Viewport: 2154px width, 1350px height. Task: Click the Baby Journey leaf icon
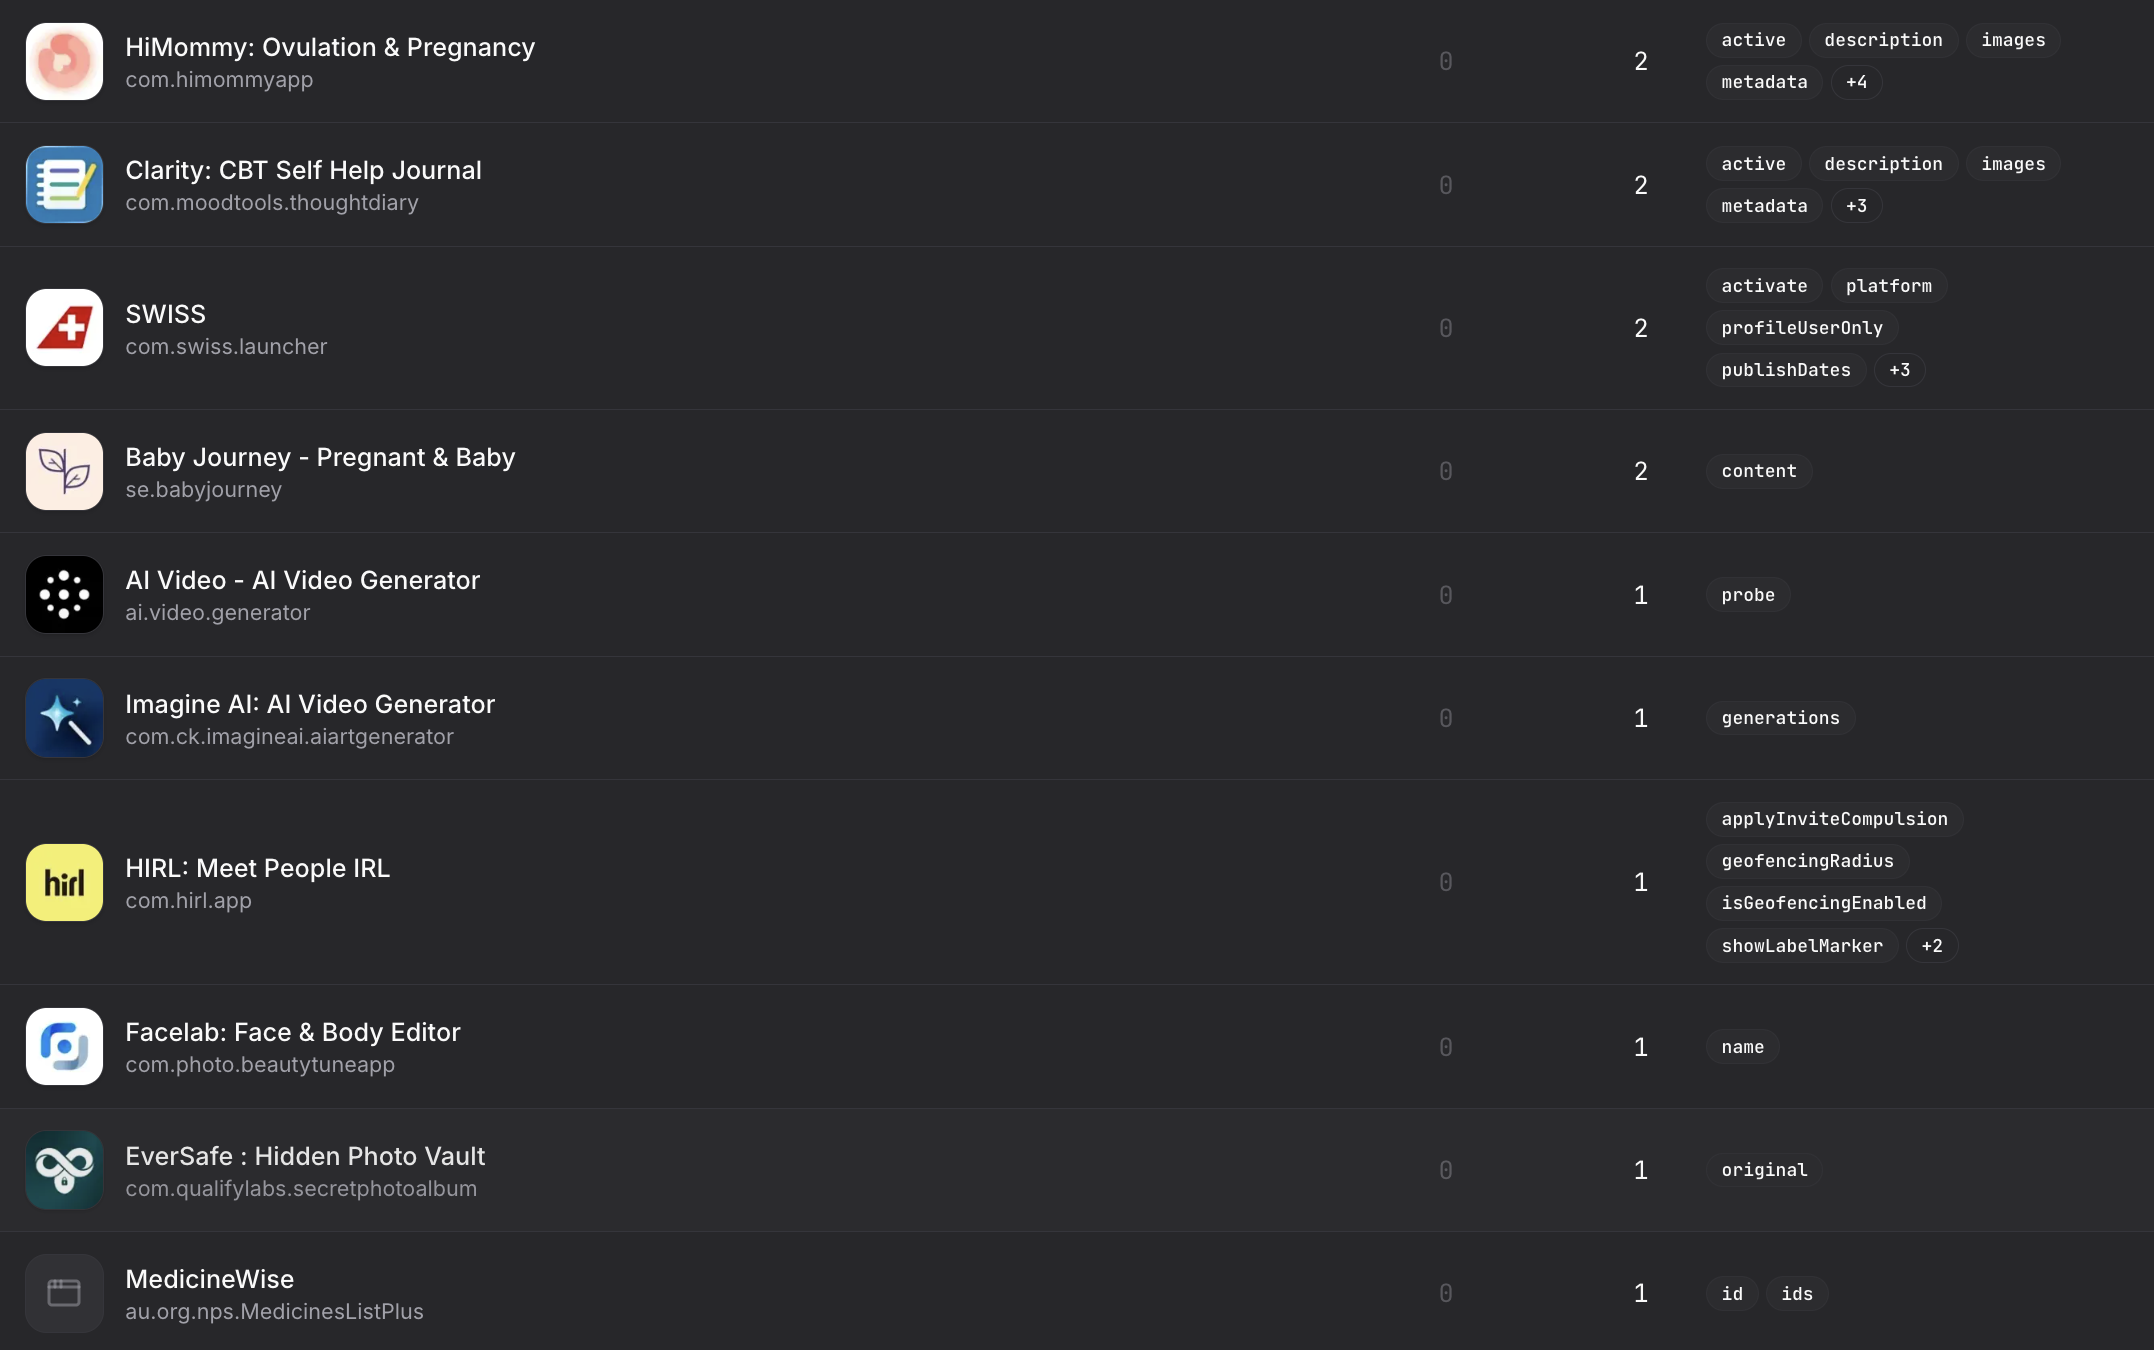64,471
